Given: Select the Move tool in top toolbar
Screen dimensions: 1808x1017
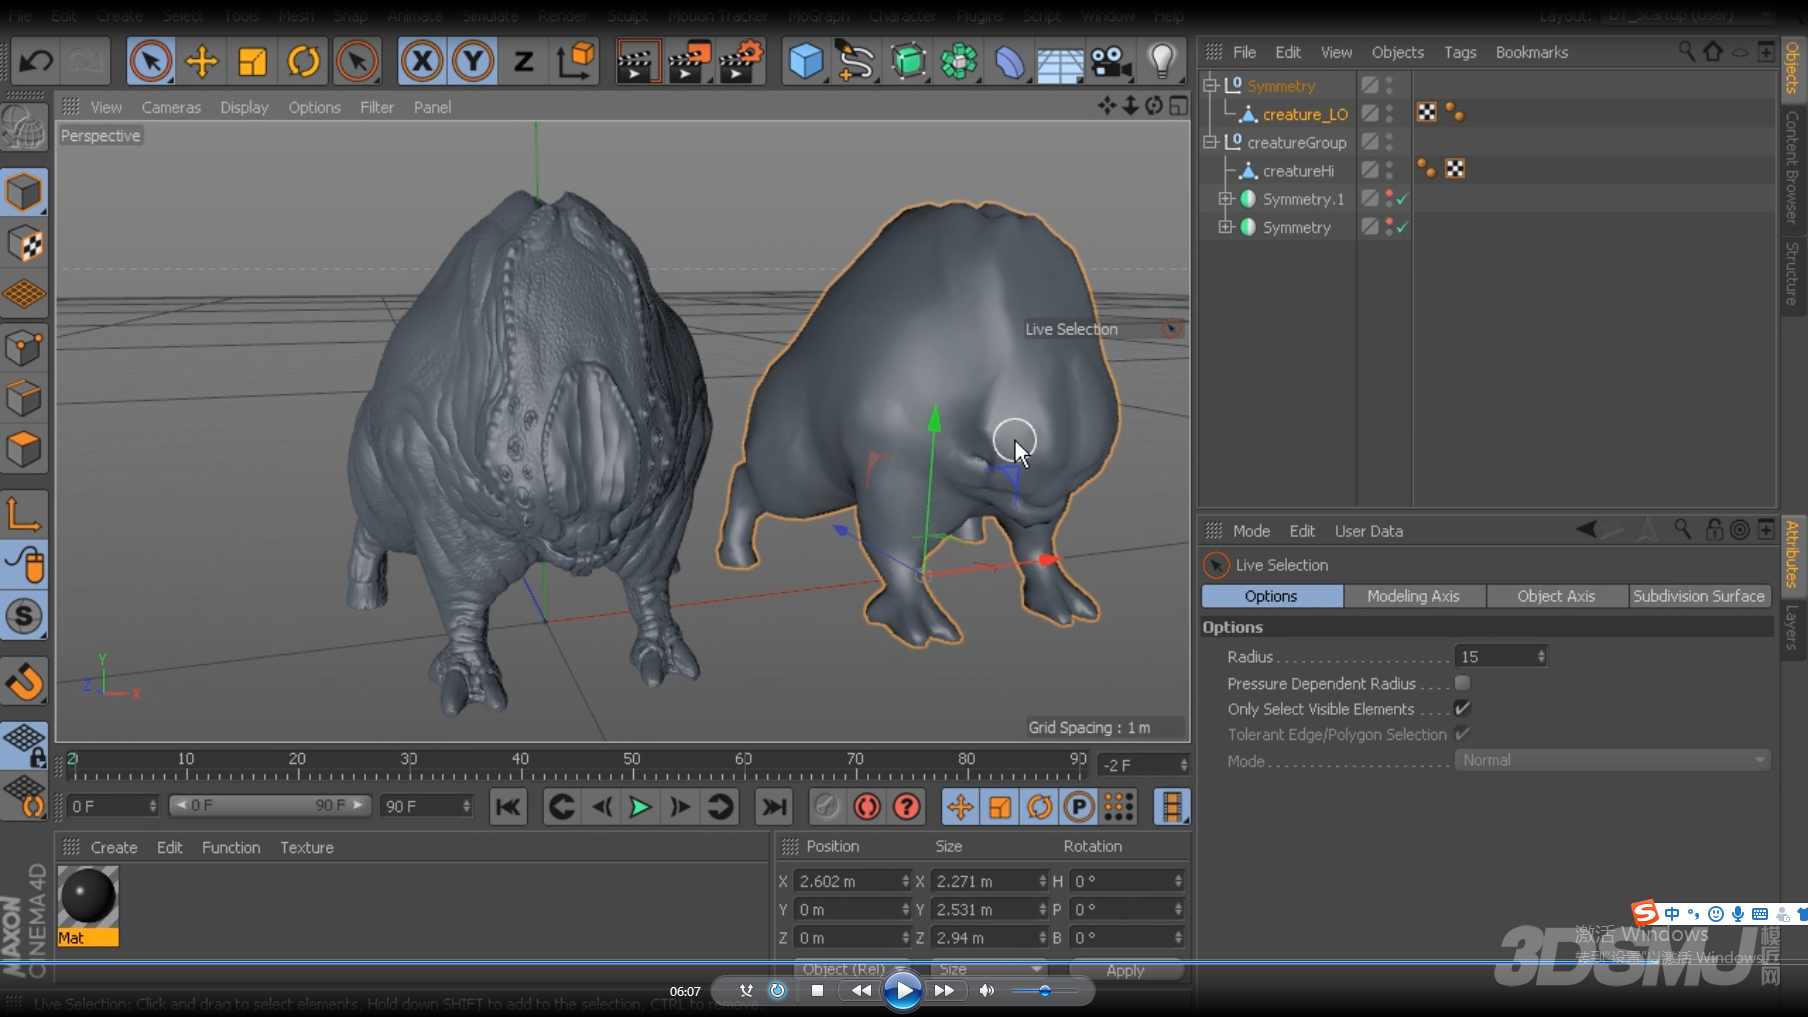Looking at the screenshot, I should point(202,62).
